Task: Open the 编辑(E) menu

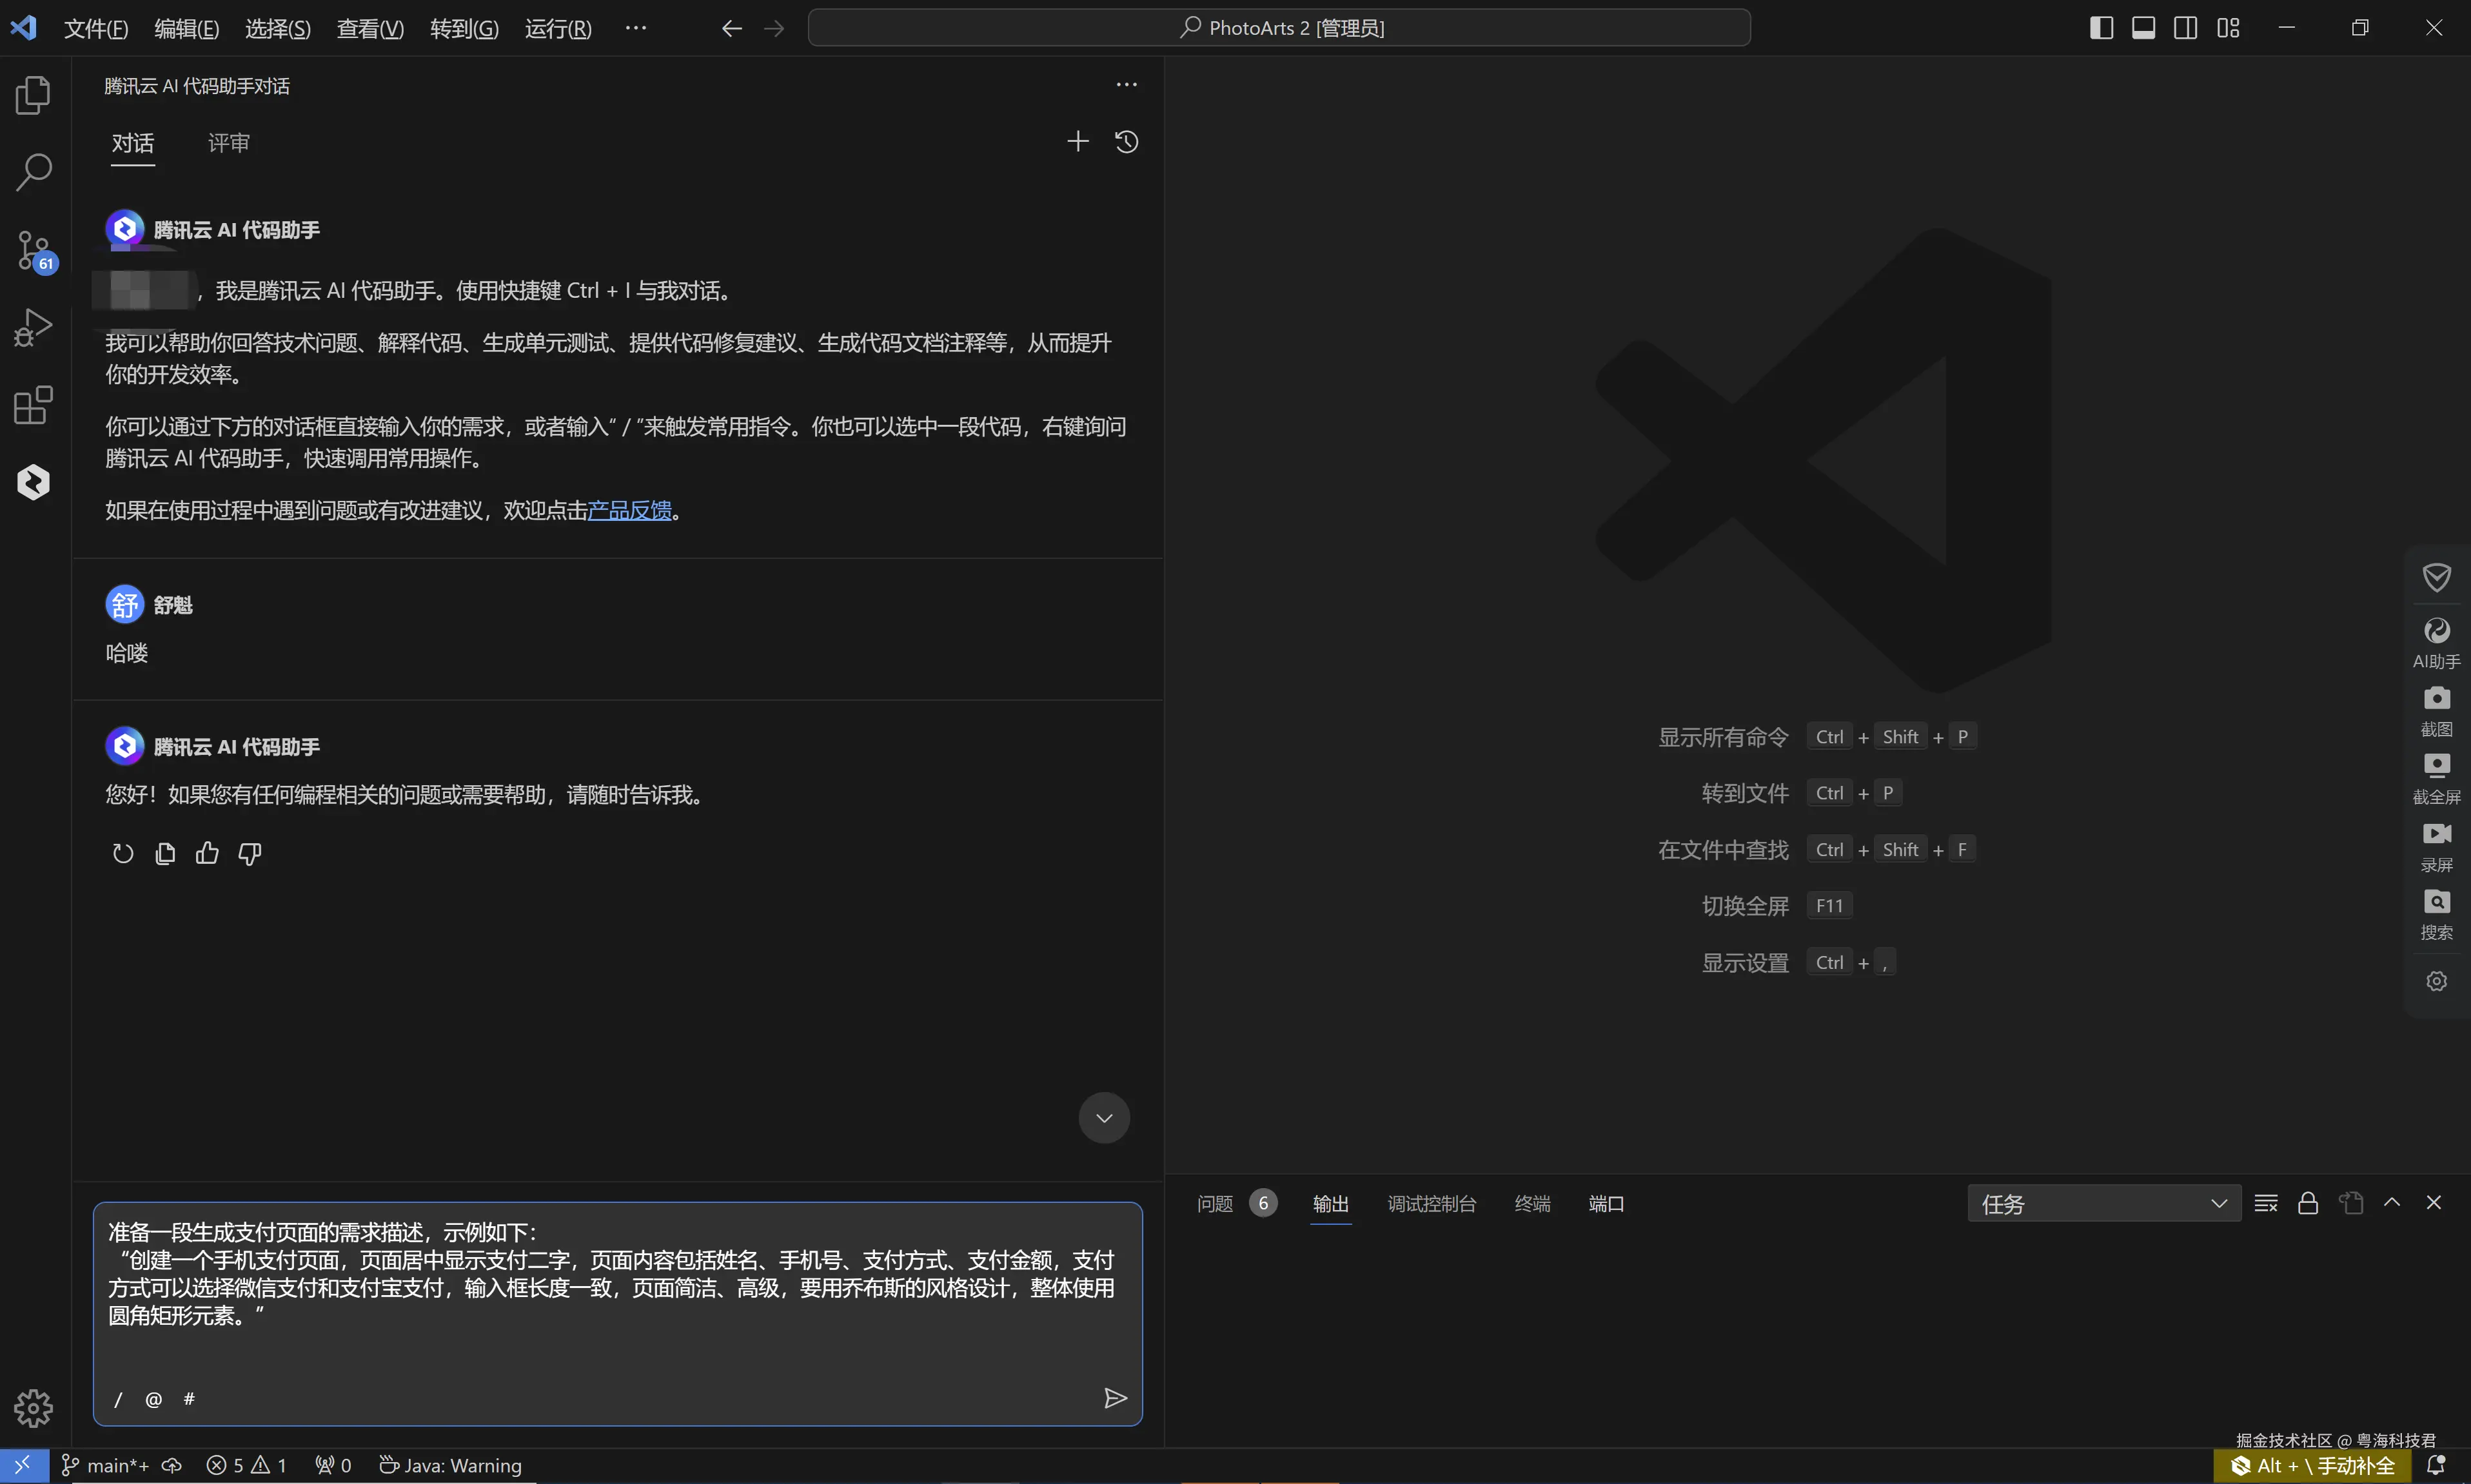Action: click(187, 28)
